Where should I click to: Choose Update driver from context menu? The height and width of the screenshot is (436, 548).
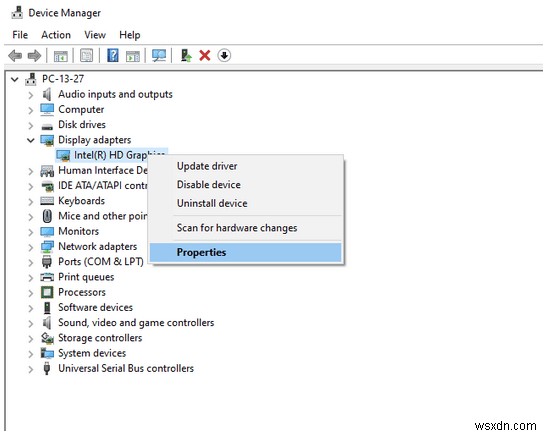(245, 166)
